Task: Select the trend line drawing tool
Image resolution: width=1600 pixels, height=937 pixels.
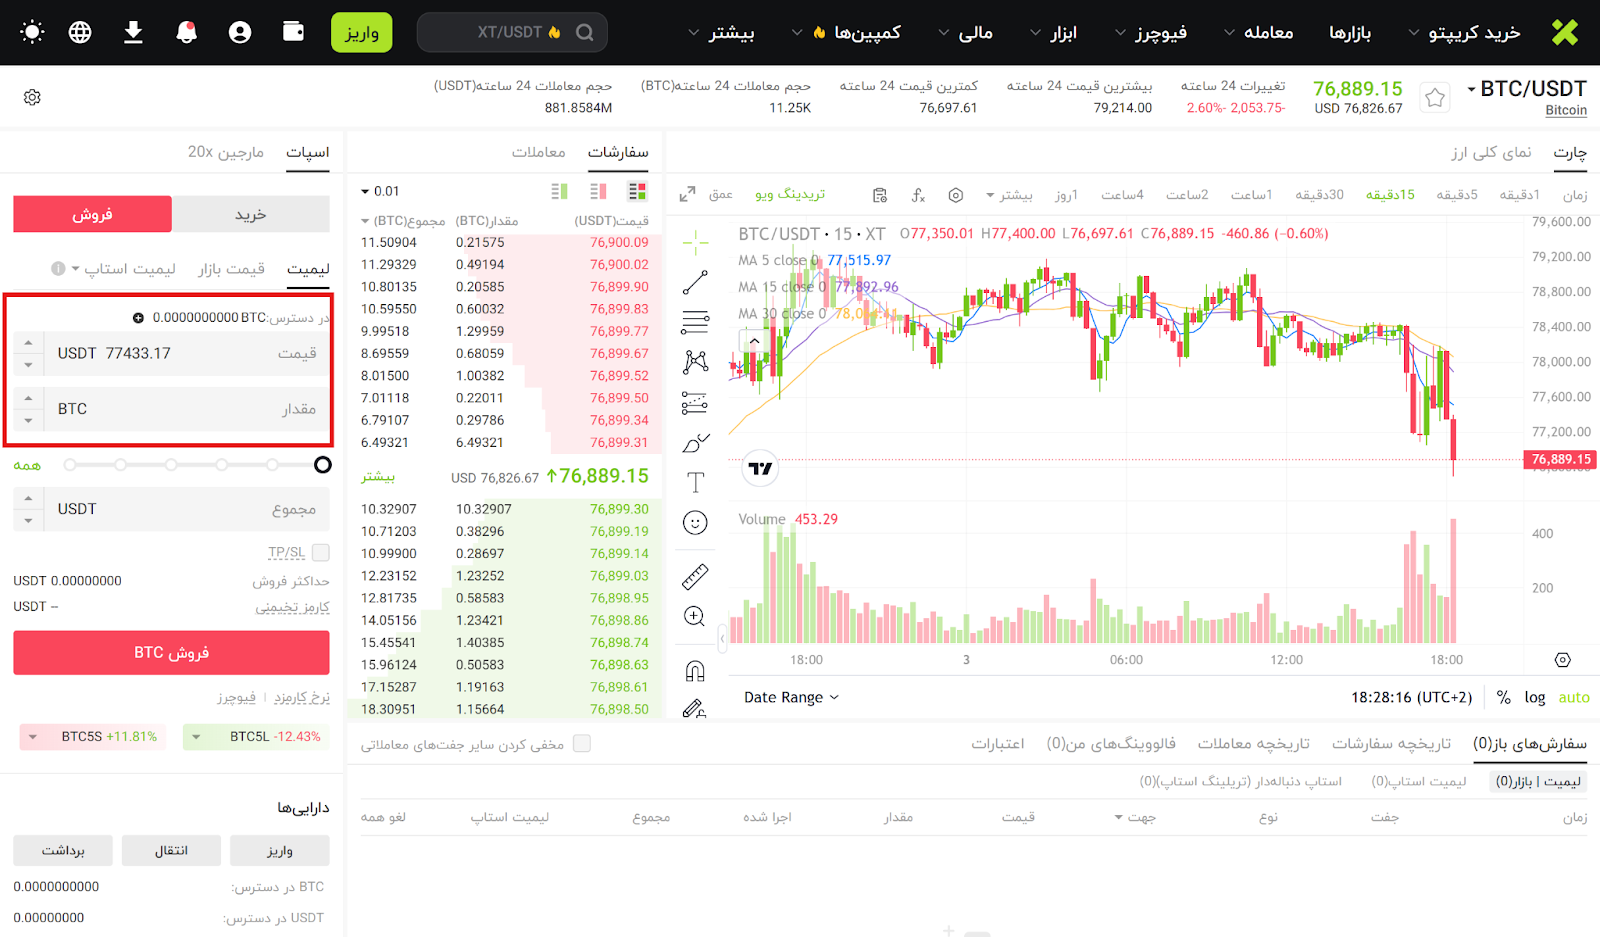Action: 695,283
